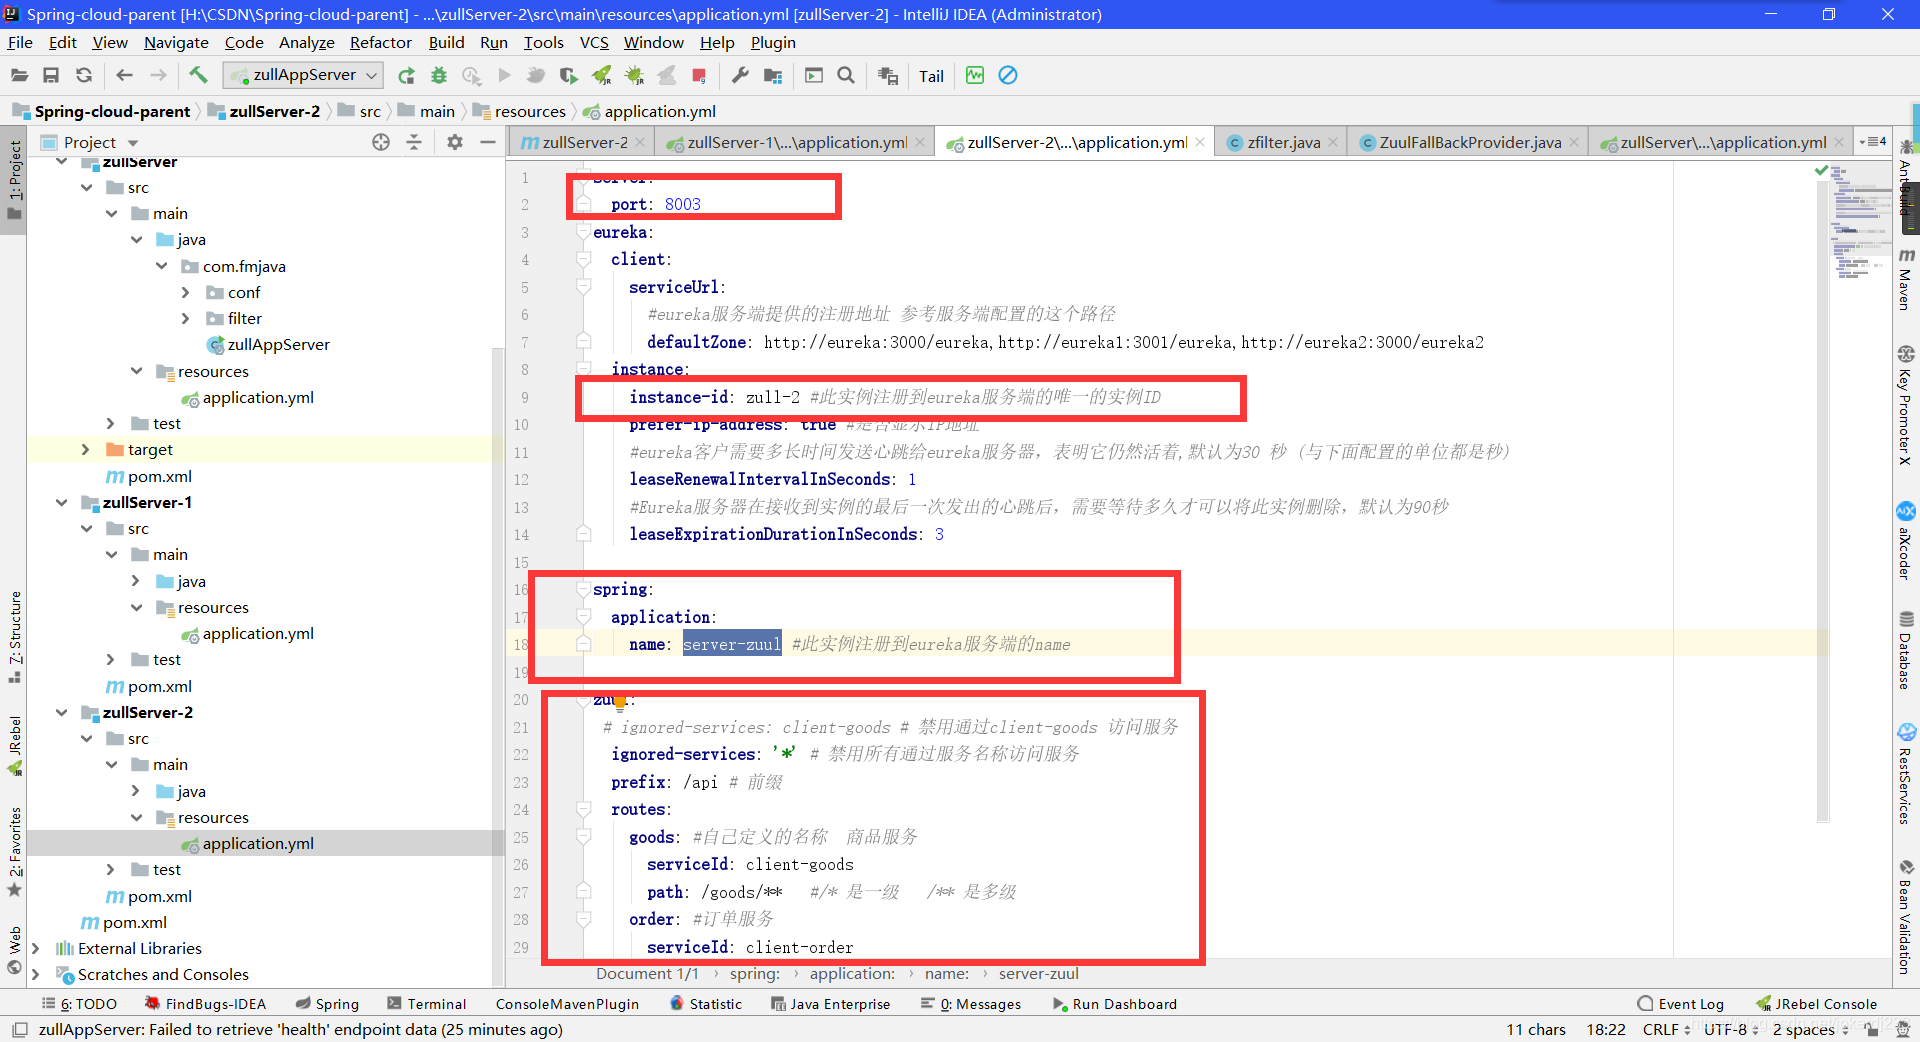This screenshot has width=1920, height=1042.
Task: Open Settings with the wrench icon
Action: (x=740, y=75)
